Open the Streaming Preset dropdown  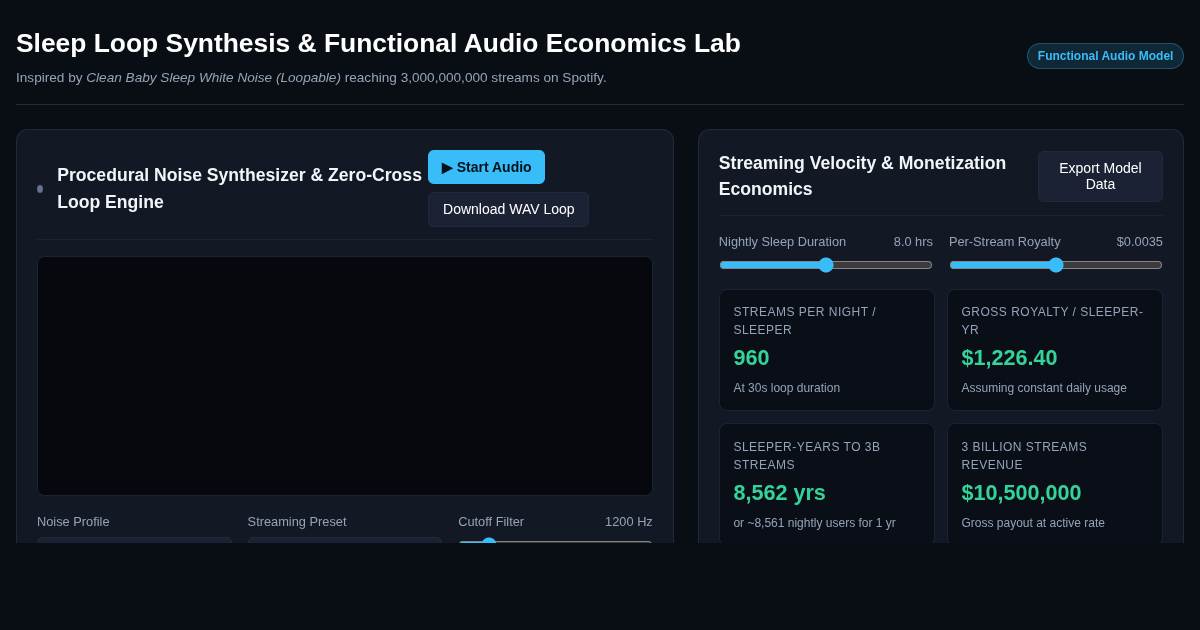[x=345, y=540]
